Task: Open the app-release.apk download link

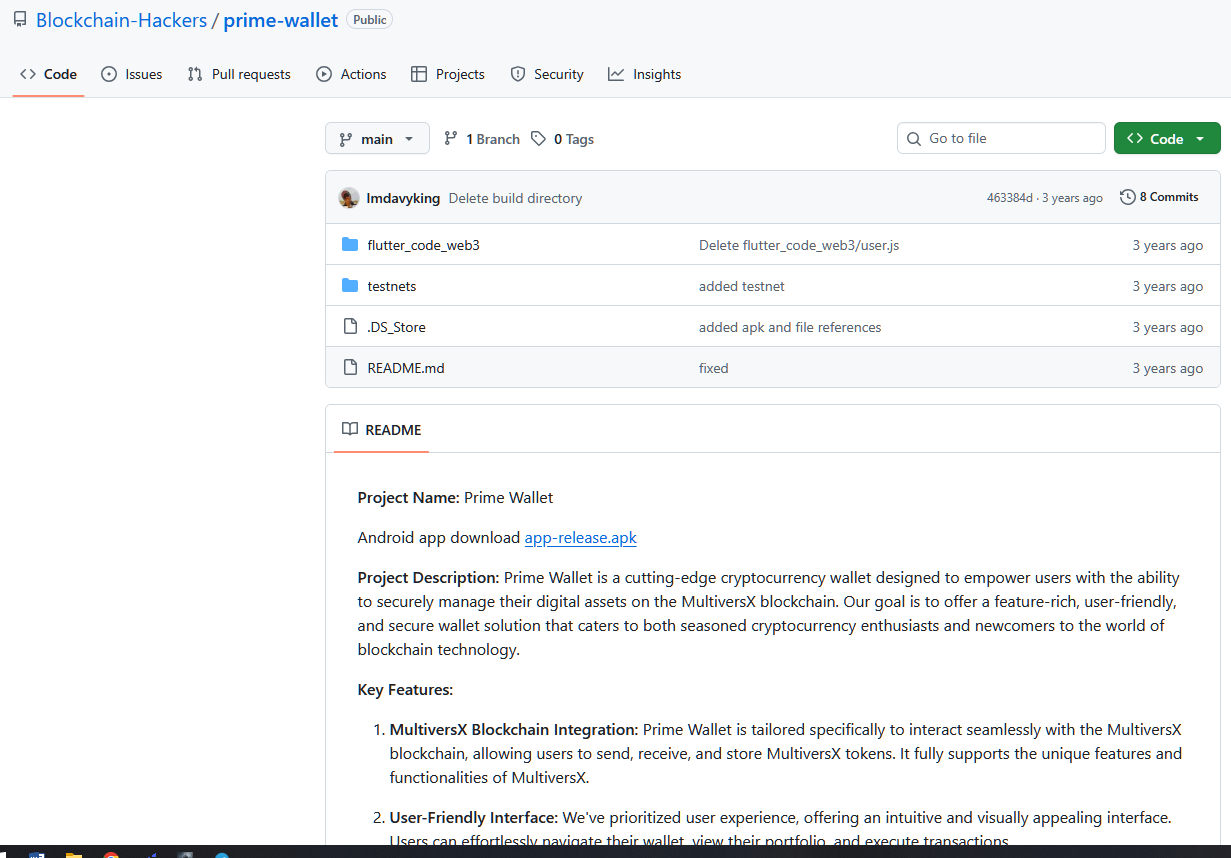Action: tap(580, 538)
